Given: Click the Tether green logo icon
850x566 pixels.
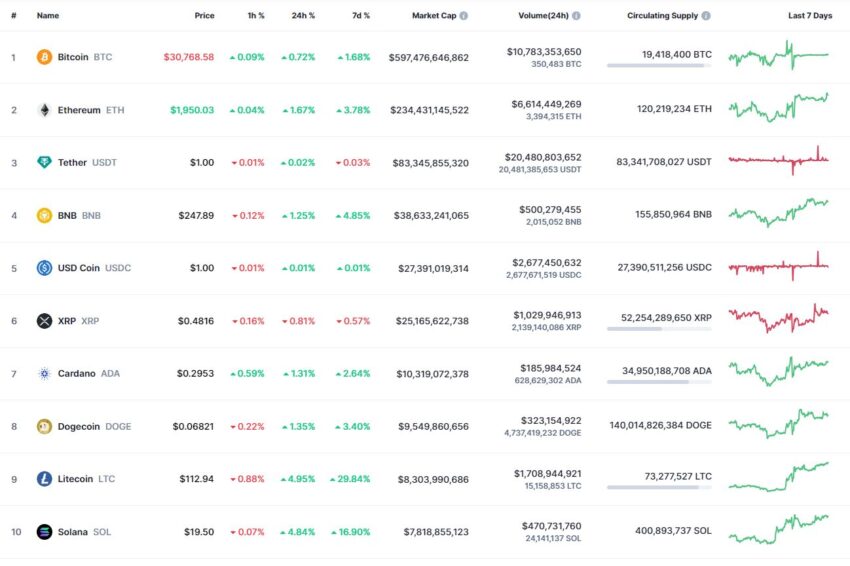Looking at the screenshot, I should [x=44, y=162].
